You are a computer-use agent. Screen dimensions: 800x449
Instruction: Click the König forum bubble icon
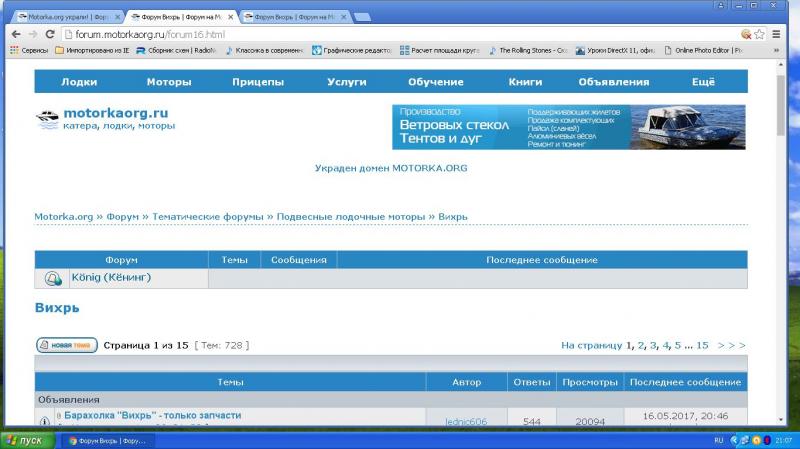click(x=53, y=278)
